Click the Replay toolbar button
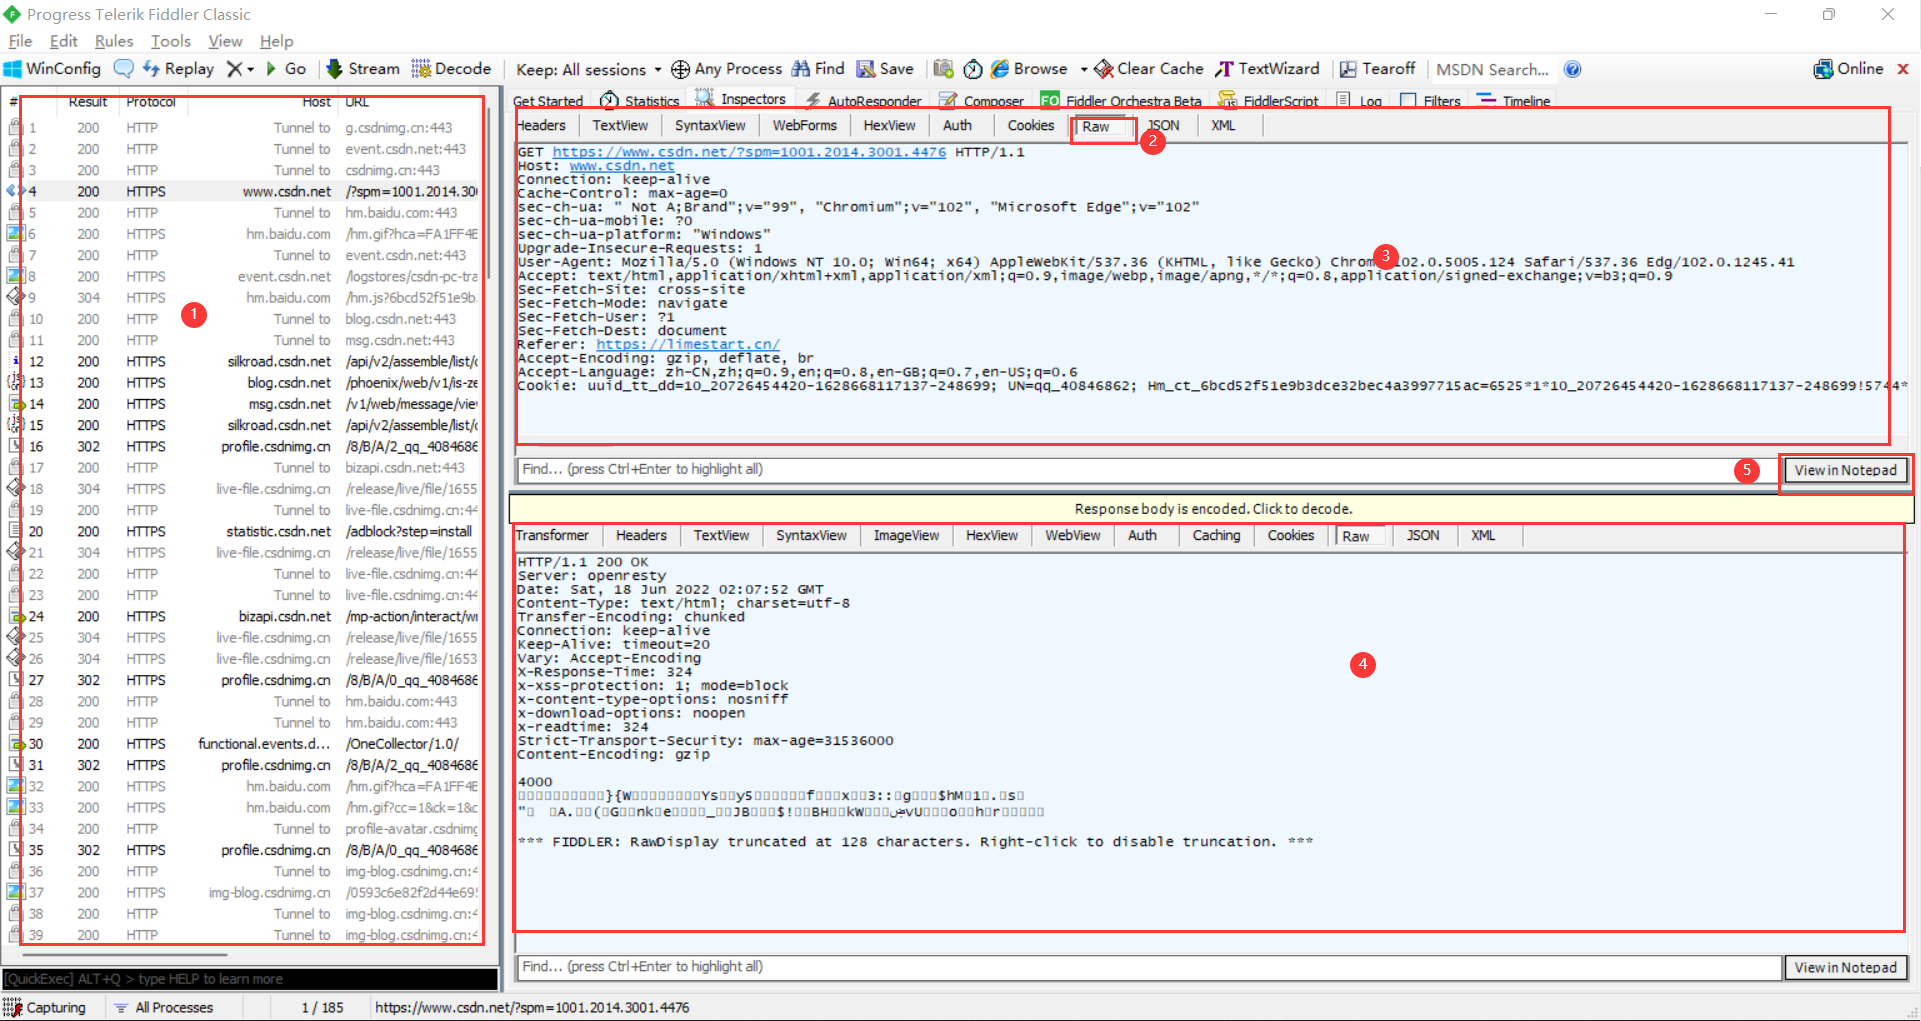This screenshot has height=1021, width=1921. click(179, 69)
